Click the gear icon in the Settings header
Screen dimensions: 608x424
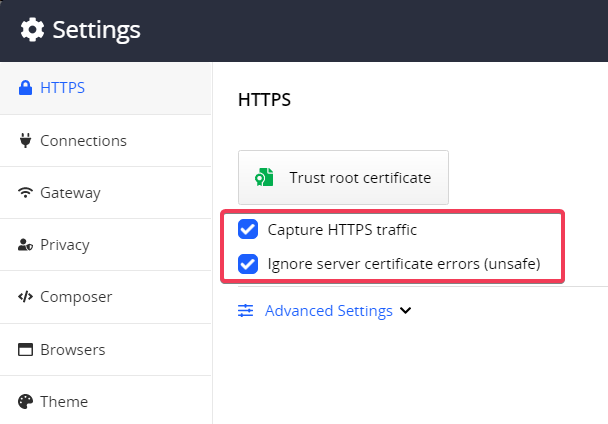tap(33, 30)
